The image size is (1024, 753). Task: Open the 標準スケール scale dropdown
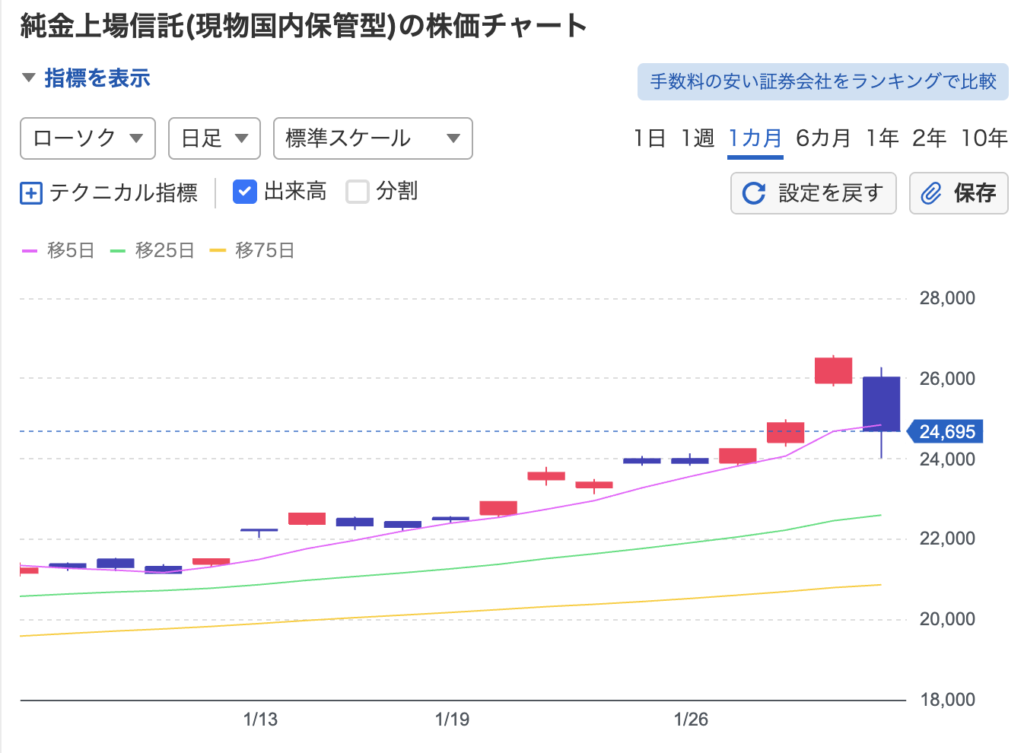pyautogui.click(x=372, y=139)
